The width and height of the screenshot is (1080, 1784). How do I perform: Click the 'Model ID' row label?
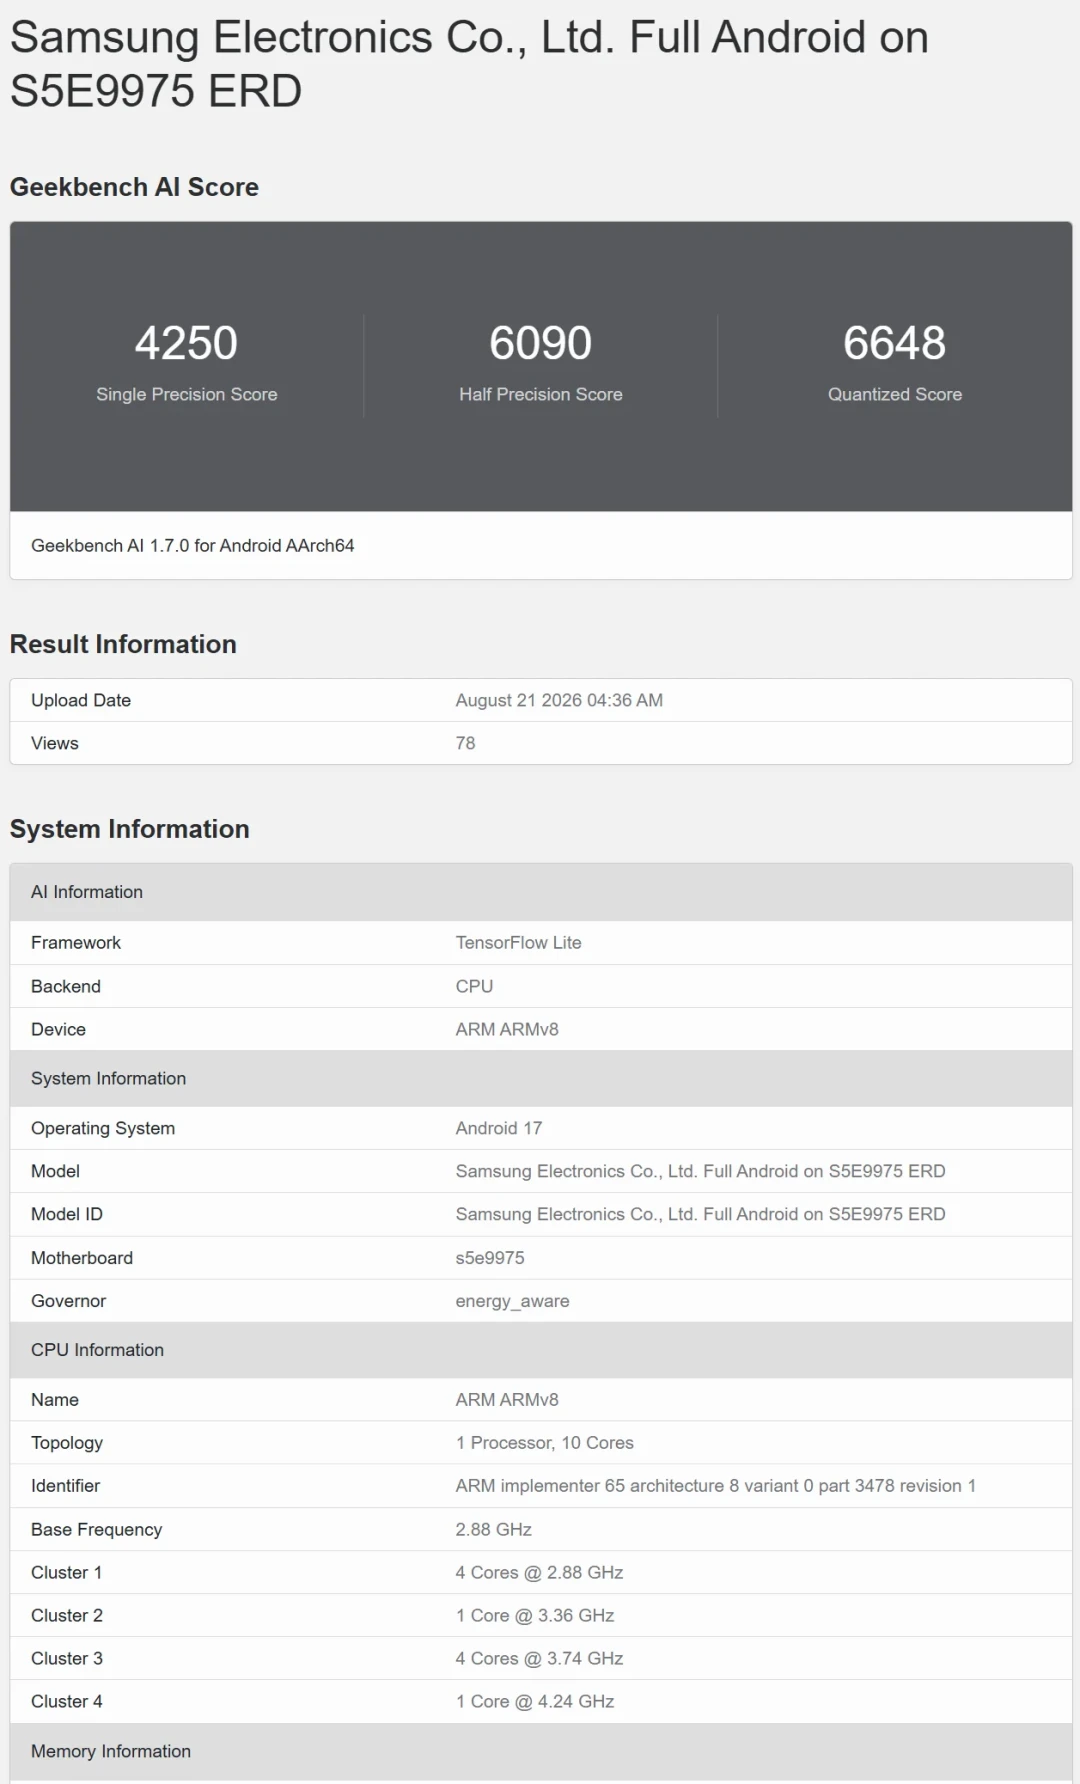coord(67,1214)
